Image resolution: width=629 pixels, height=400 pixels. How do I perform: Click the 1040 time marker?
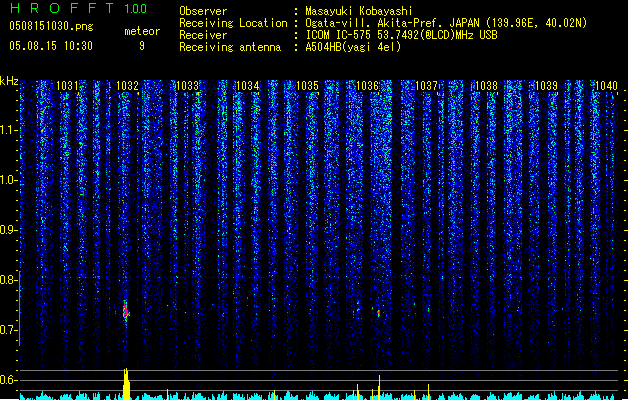(606, 85)
